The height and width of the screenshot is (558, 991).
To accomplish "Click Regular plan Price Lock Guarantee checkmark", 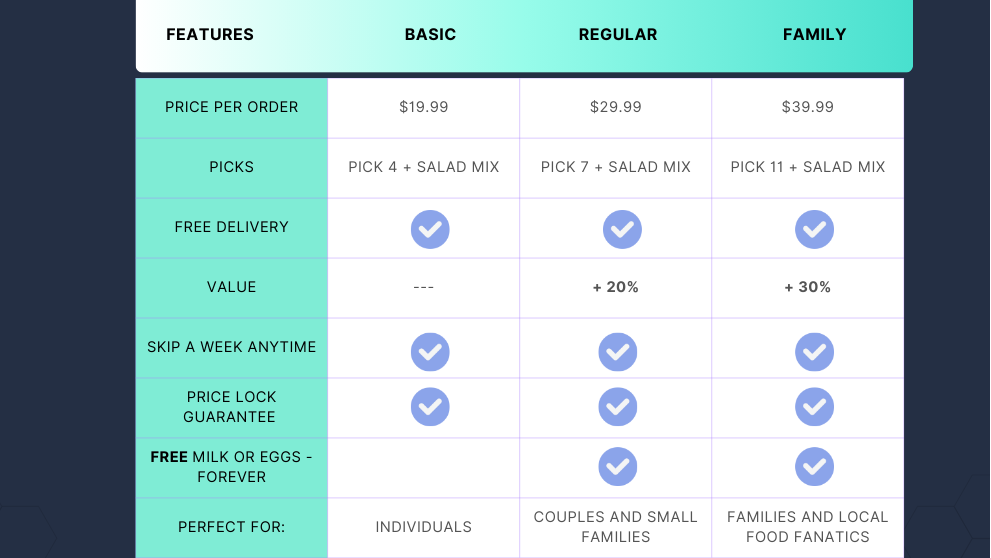I will pos(618,407).
